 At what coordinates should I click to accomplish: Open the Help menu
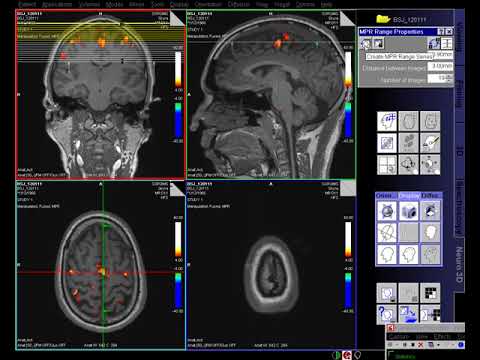(x=326, y=4)
